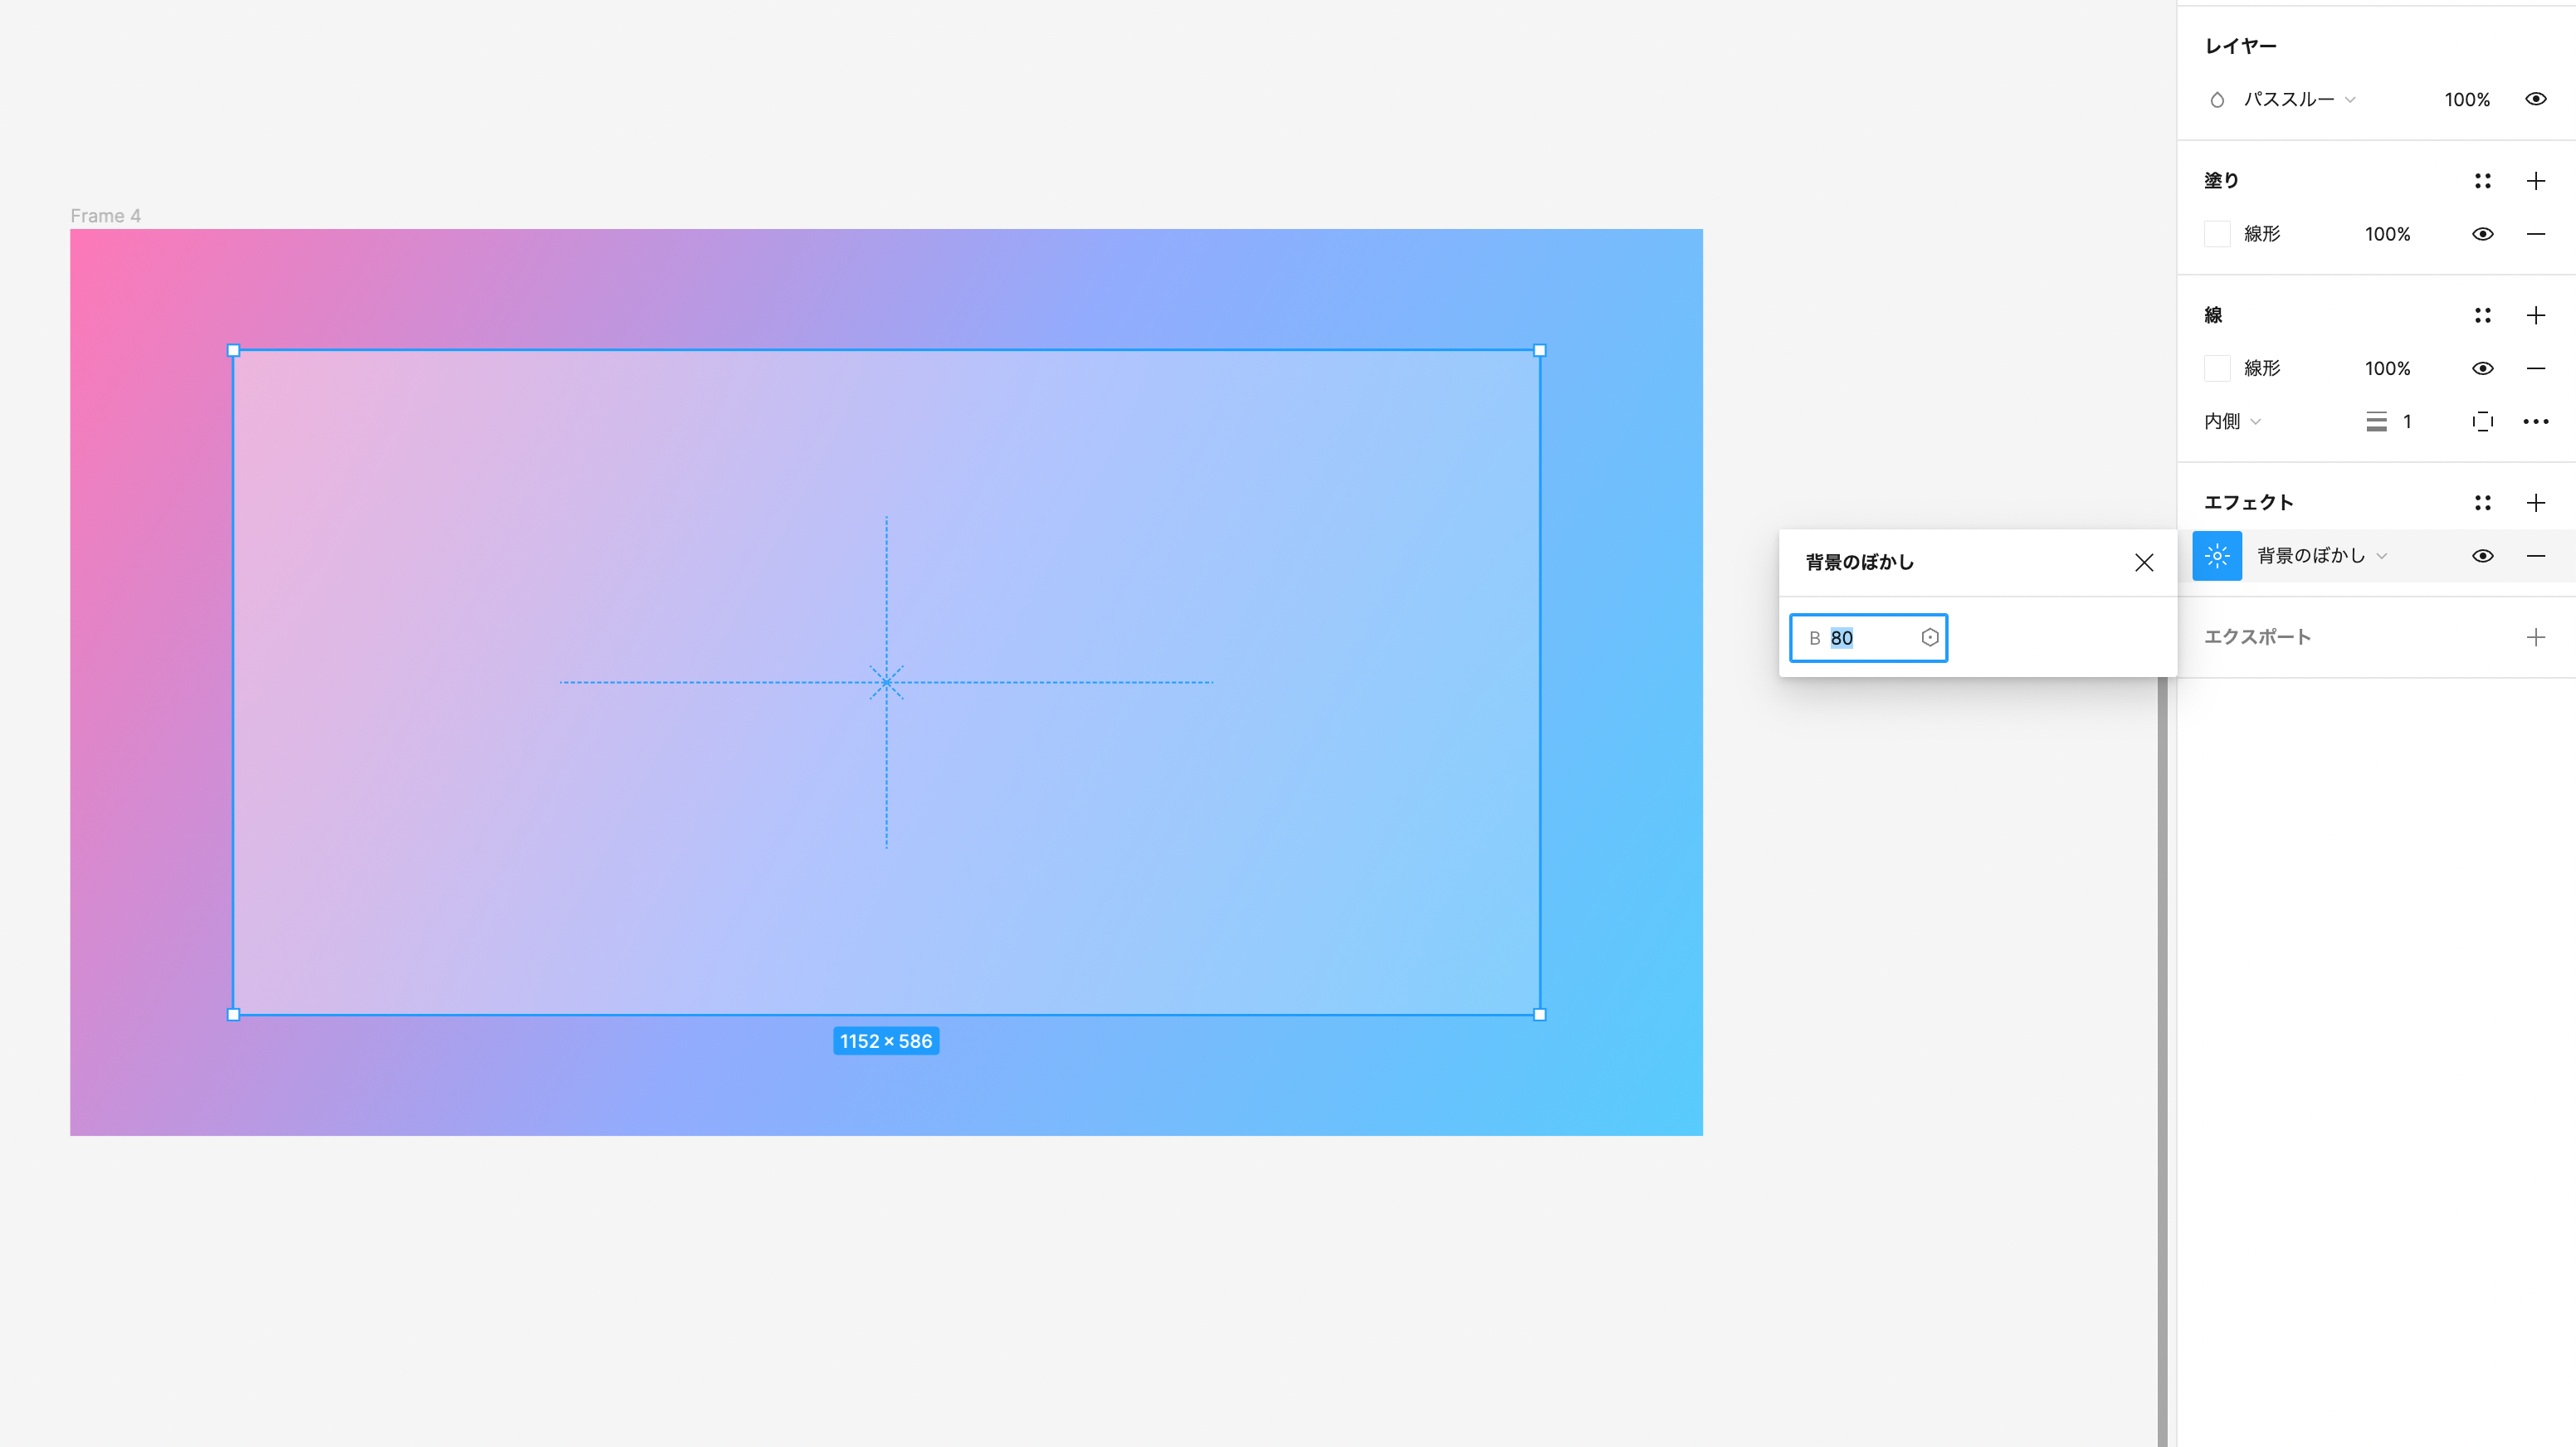The image size is (2576, 1447).
Task: Edit the stroke weight value 1
Action: click(x=2407, y=422)
